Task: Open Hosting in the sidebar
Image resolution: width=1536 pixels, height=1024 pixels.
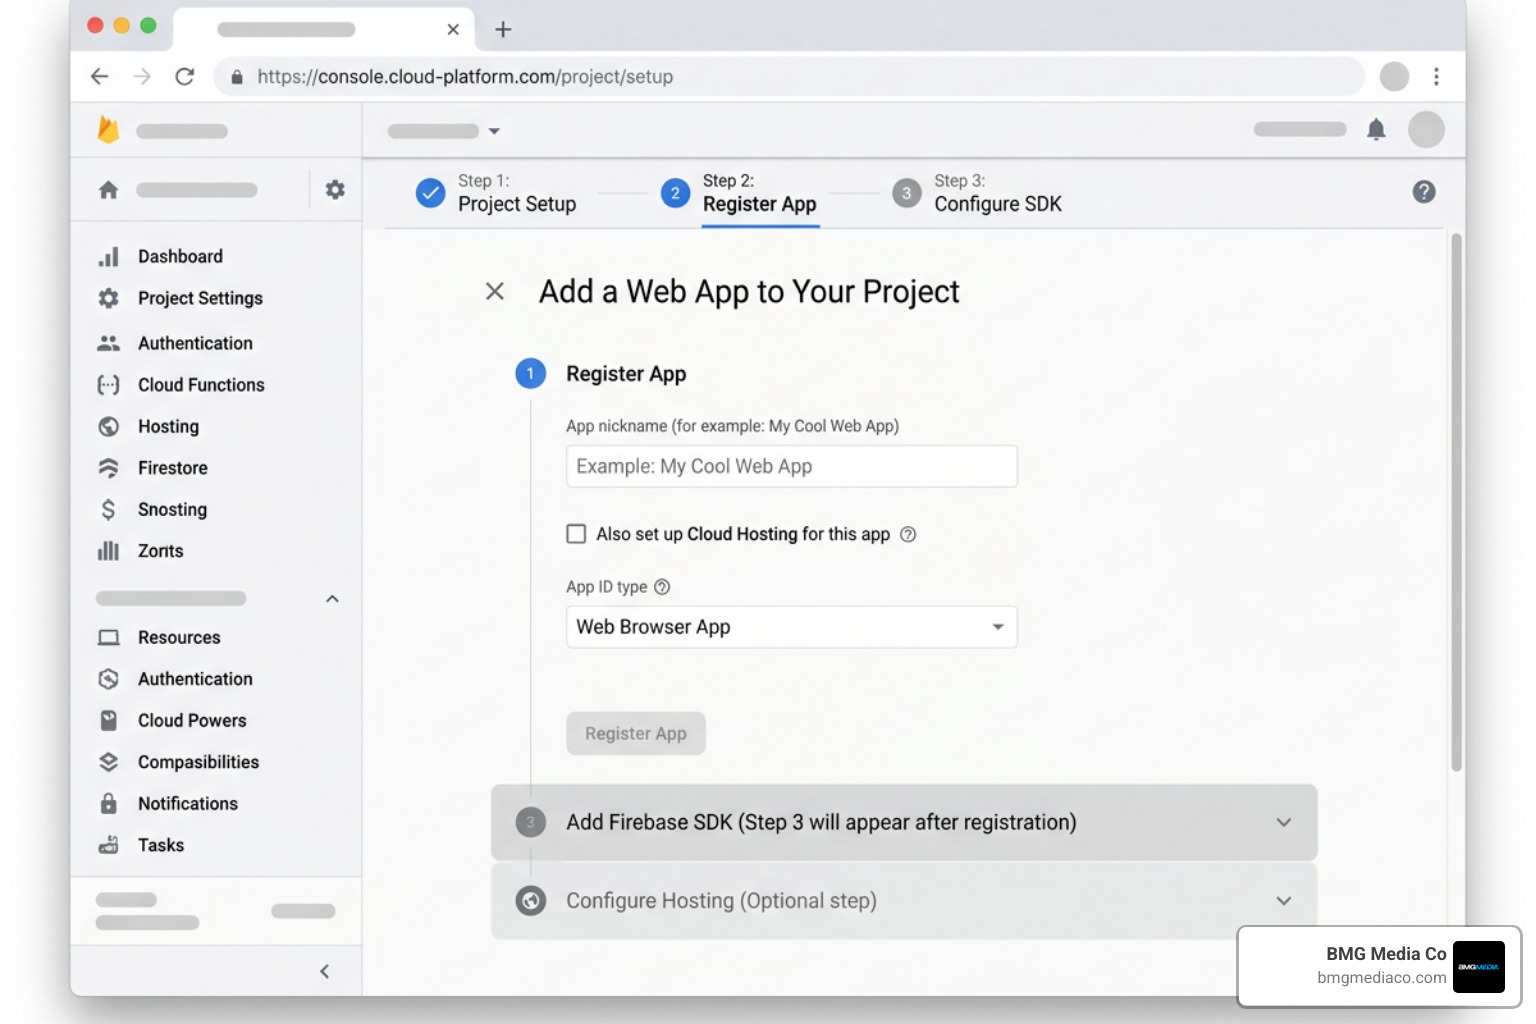Action: tap(148, 427)
